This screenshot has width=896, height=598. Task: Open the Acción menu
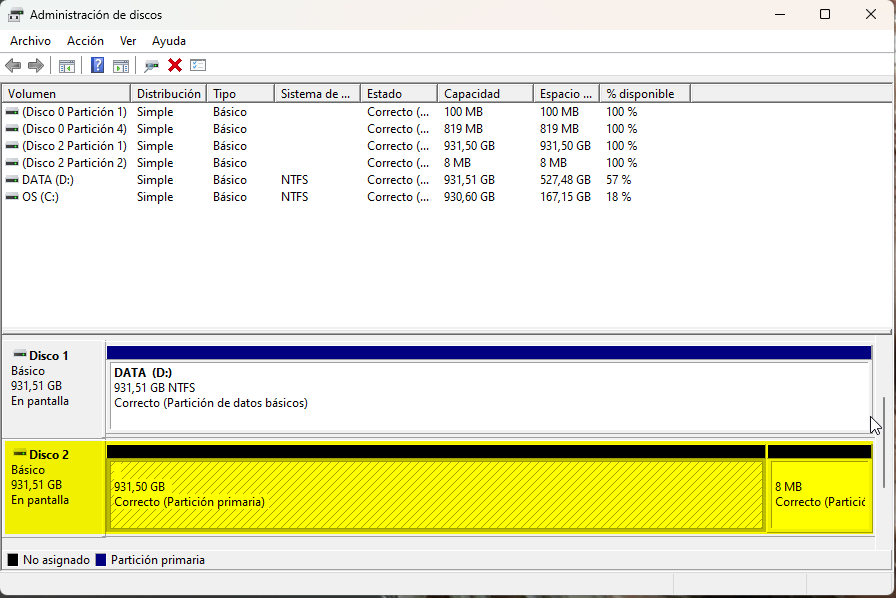[85, 41]
